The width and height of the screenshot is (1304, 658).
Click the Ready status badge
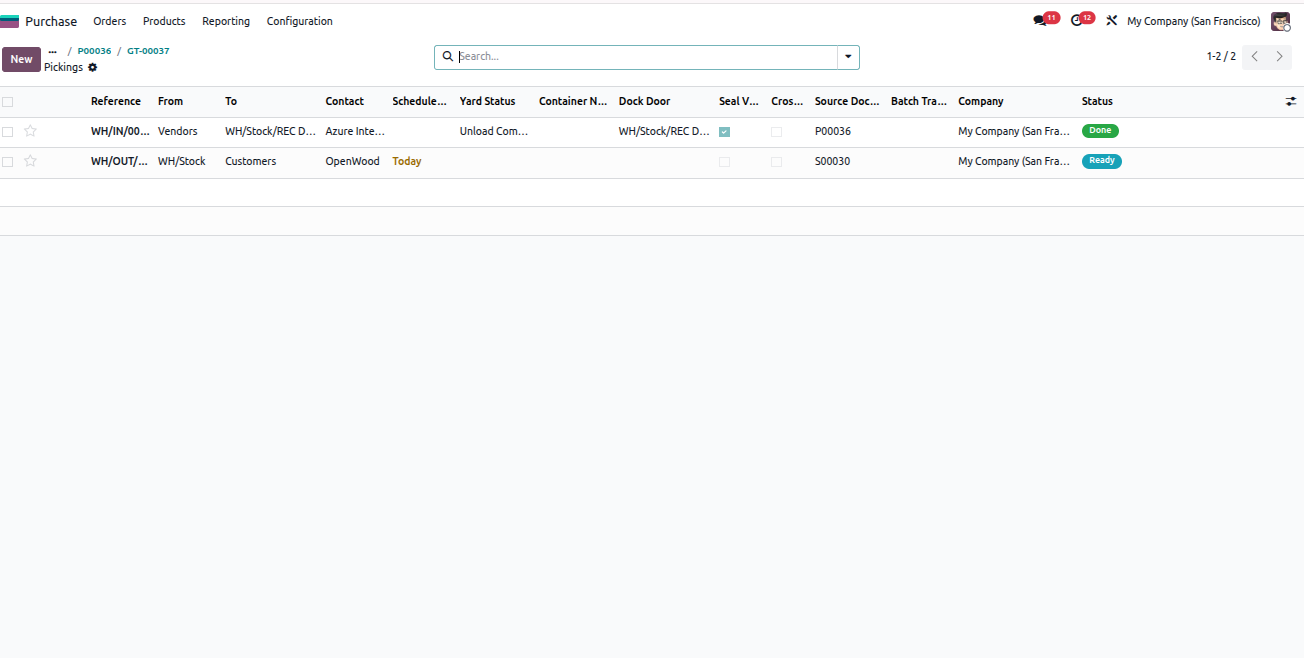1102,161
